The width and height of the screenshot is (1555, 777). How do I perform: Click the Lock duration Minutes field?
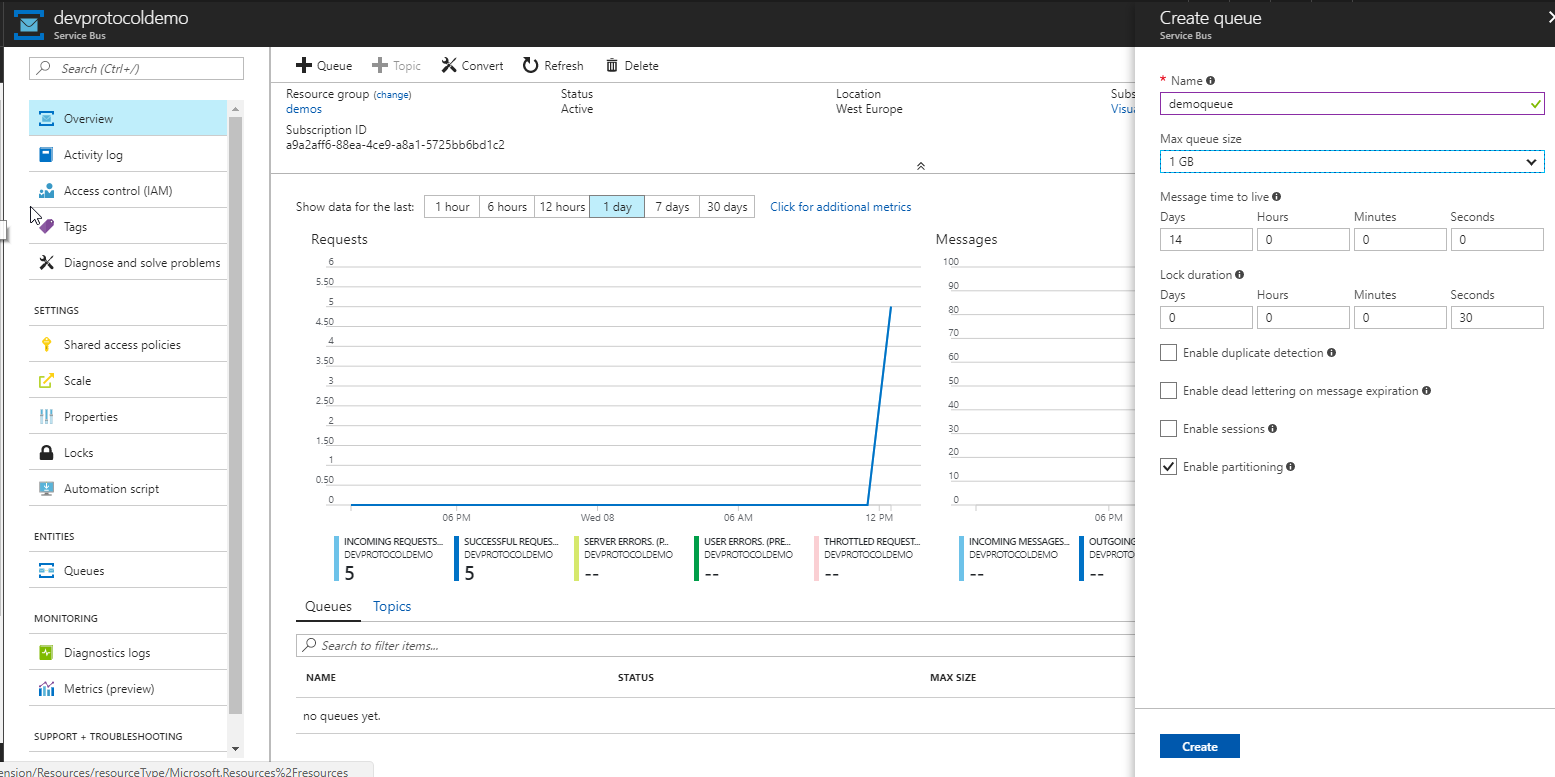[1400, 317]
